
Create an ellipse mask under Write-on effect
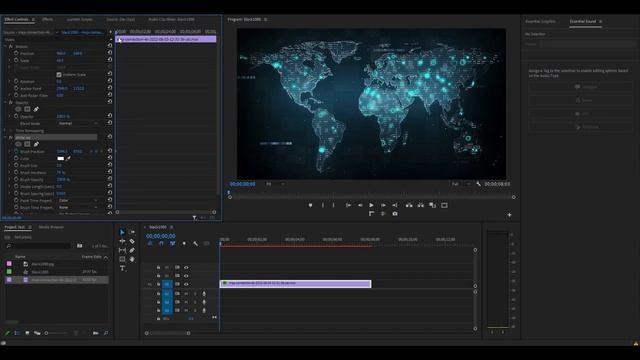(18, 144)
